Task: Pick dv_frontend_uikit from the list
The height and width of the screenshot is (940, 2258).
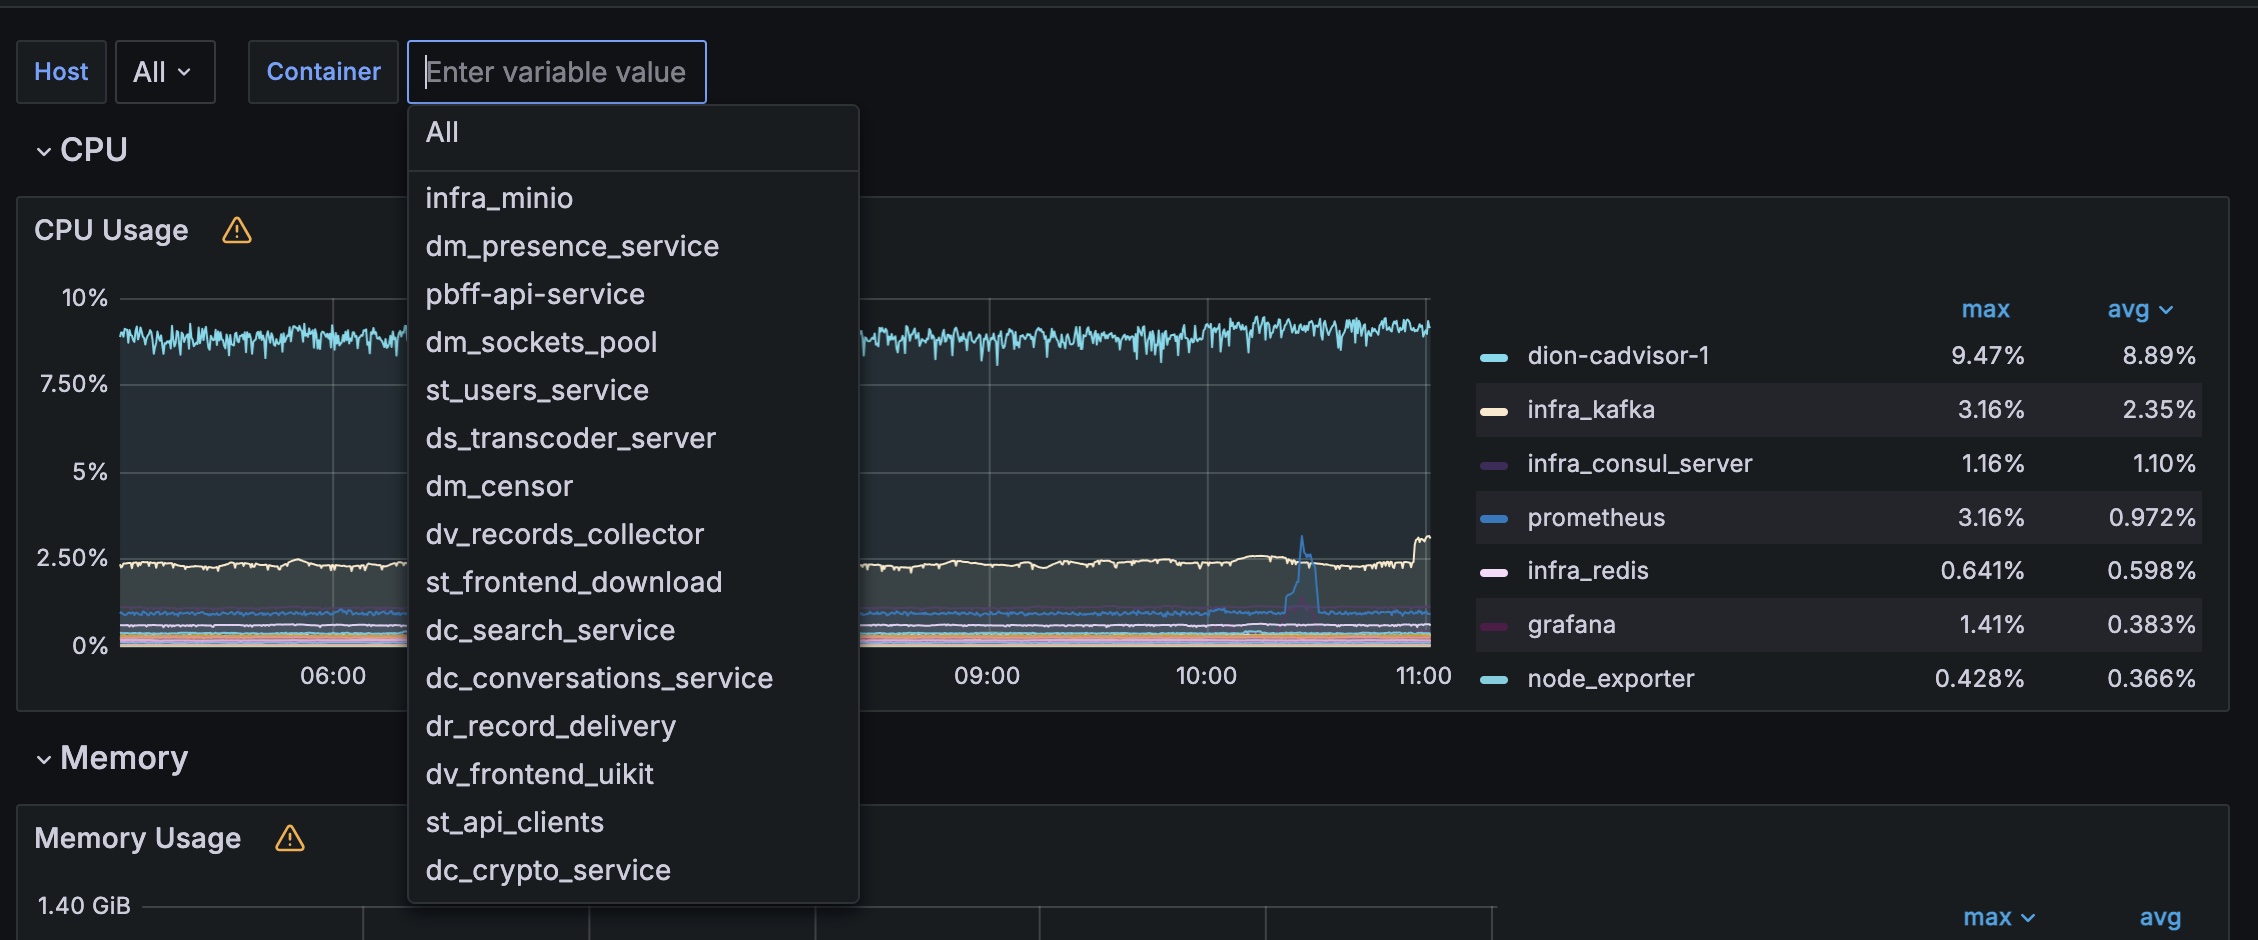Action: coord(633,774)
